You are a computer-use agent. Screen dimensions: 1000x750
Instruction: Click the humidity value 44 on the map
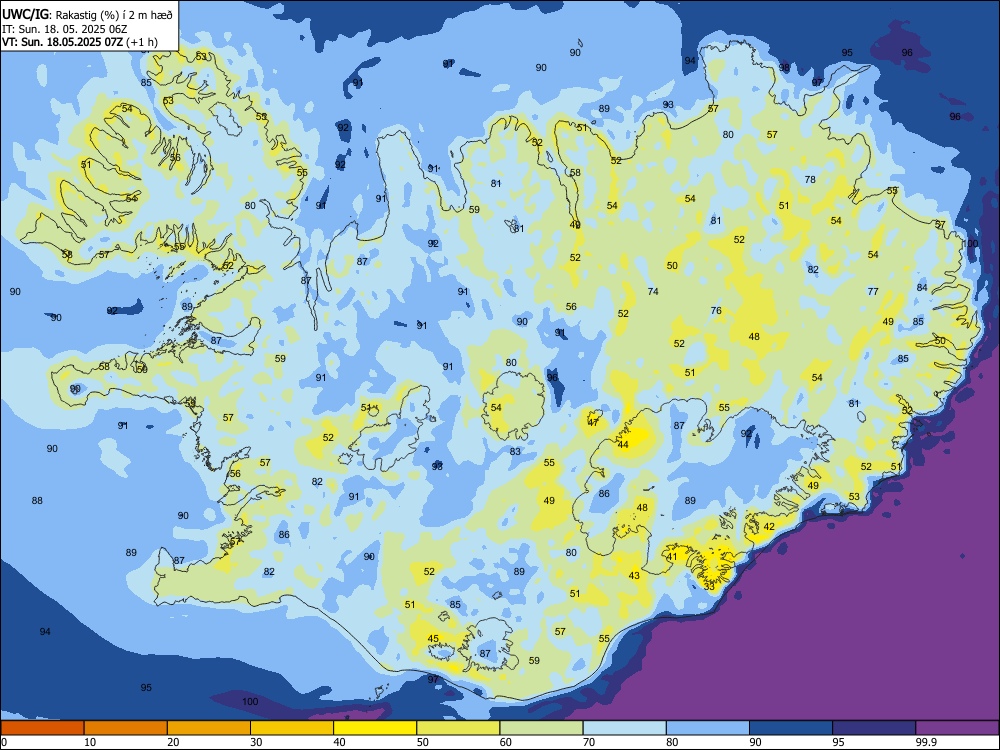point(623,445)
